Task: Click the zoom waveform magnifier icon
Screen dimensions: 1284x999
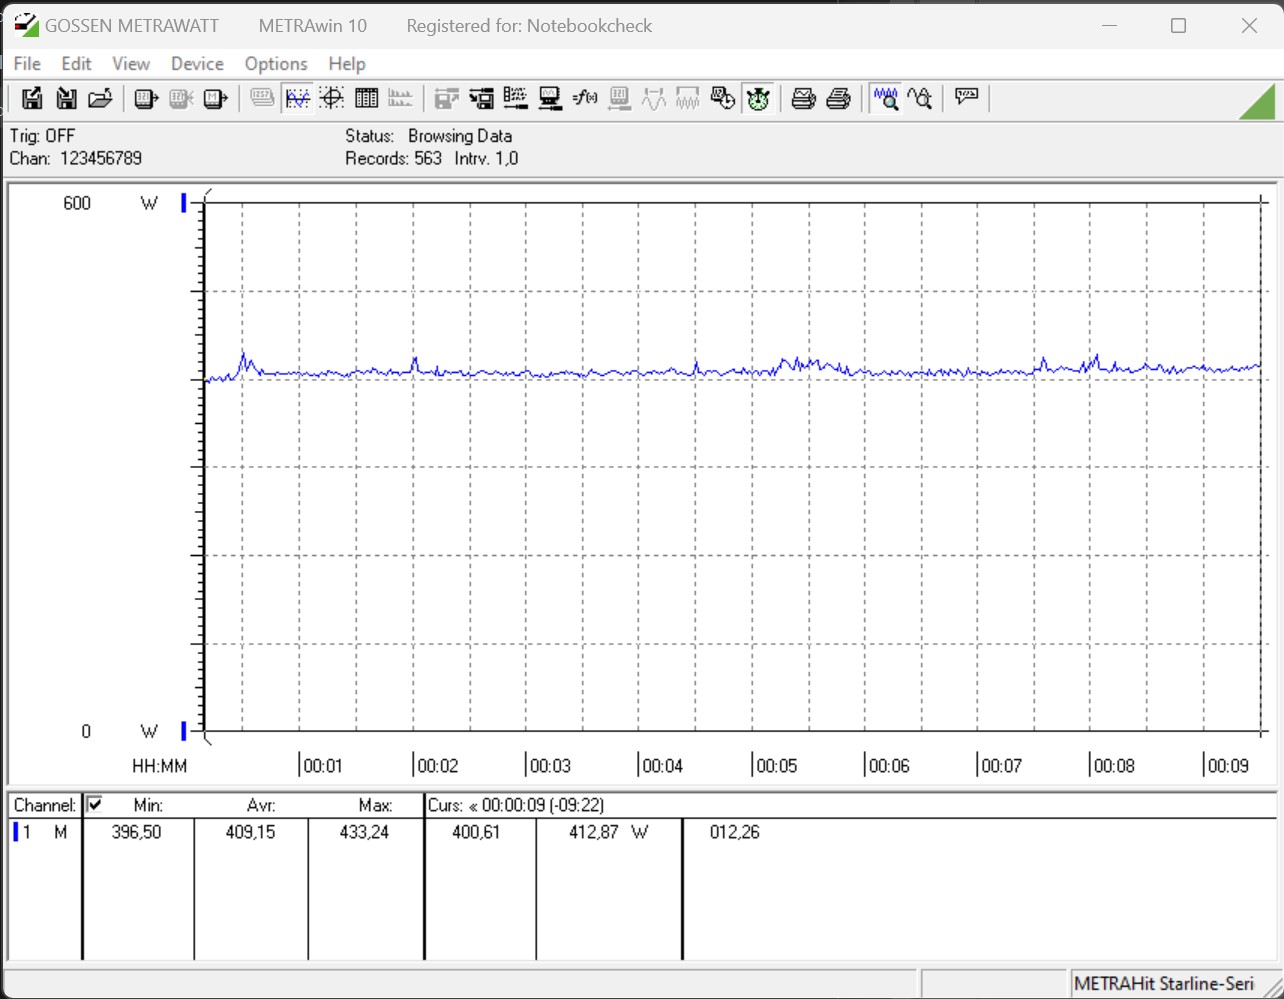Action: coord(885,98)
